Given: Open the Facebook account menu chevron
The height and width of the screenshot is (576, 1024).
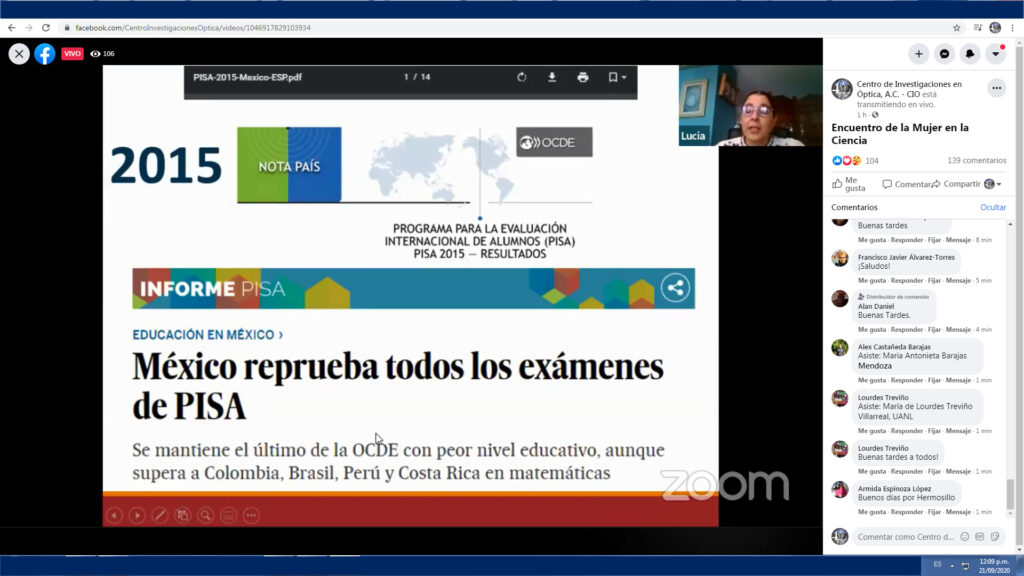Looking at the screenshot, I should (995, 54).
